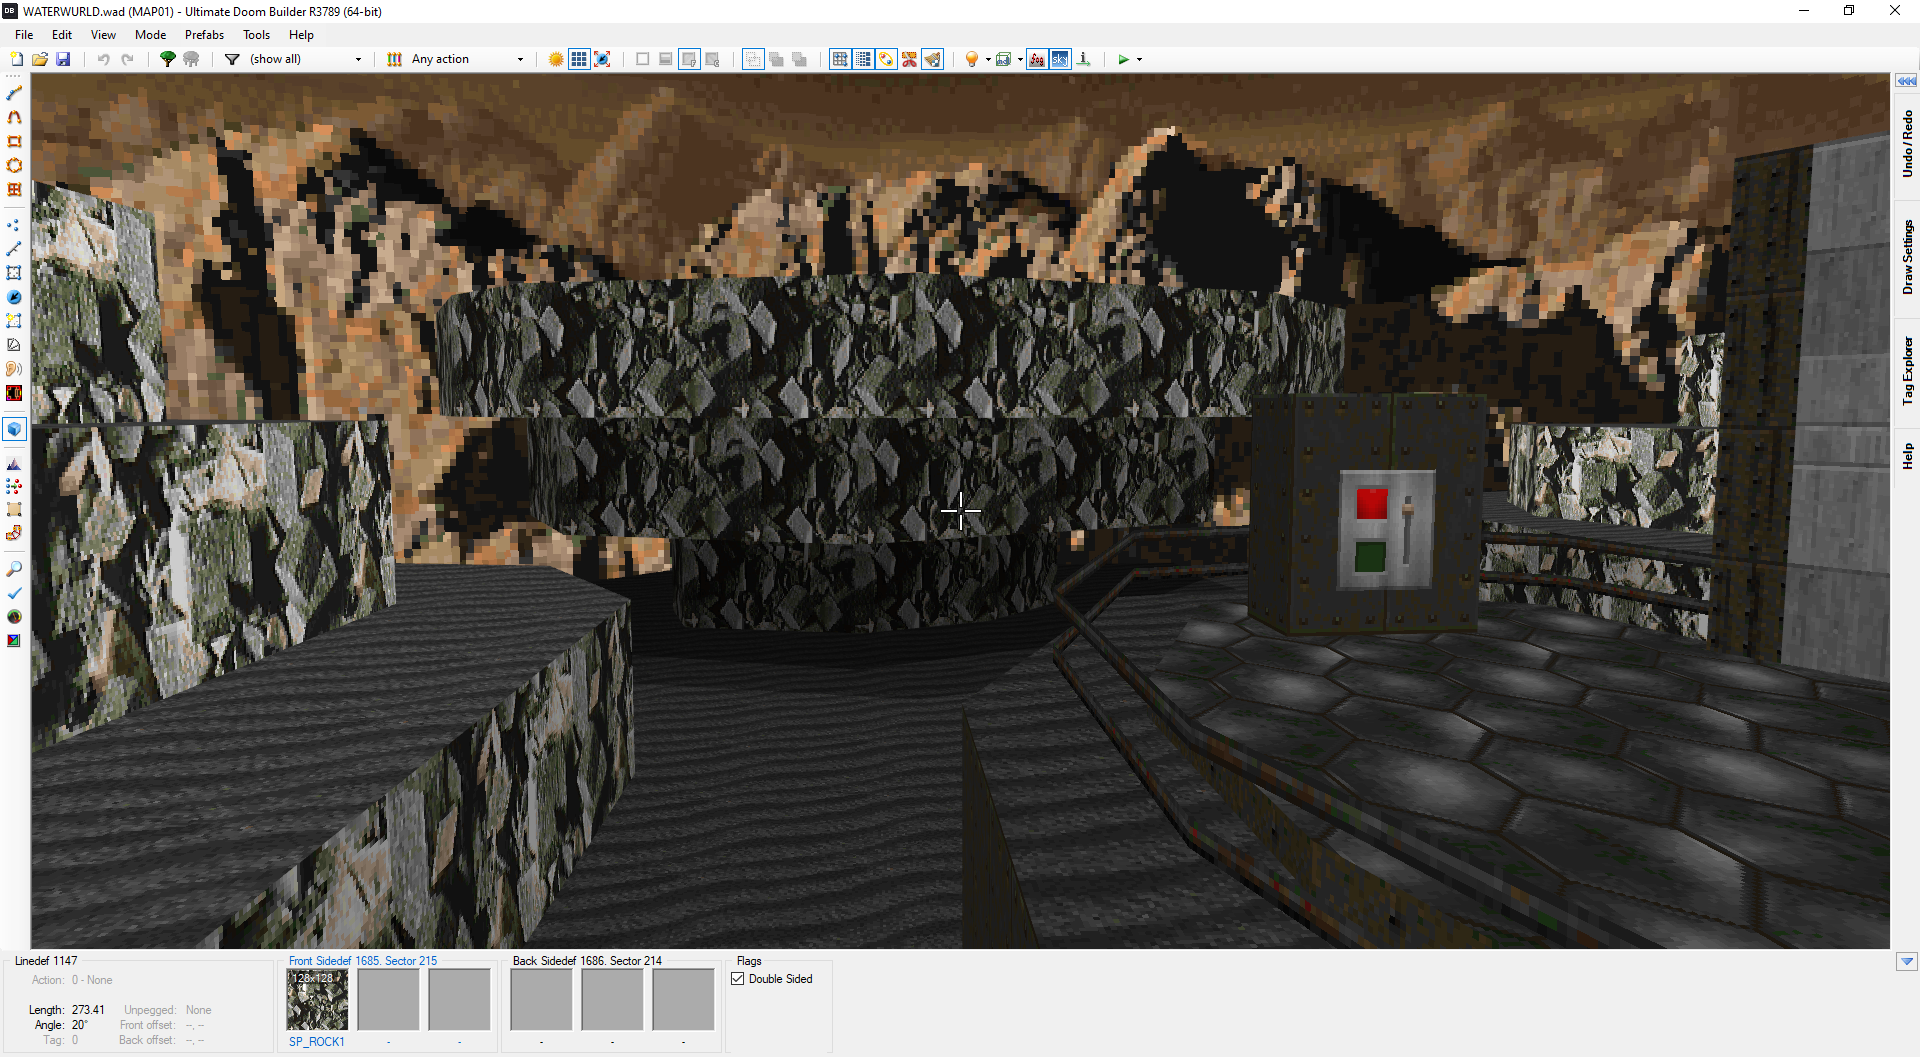Open the model rendering dropdown arrow
The height and width of the screenshot is (1057, 1920).
[1020, 59]
